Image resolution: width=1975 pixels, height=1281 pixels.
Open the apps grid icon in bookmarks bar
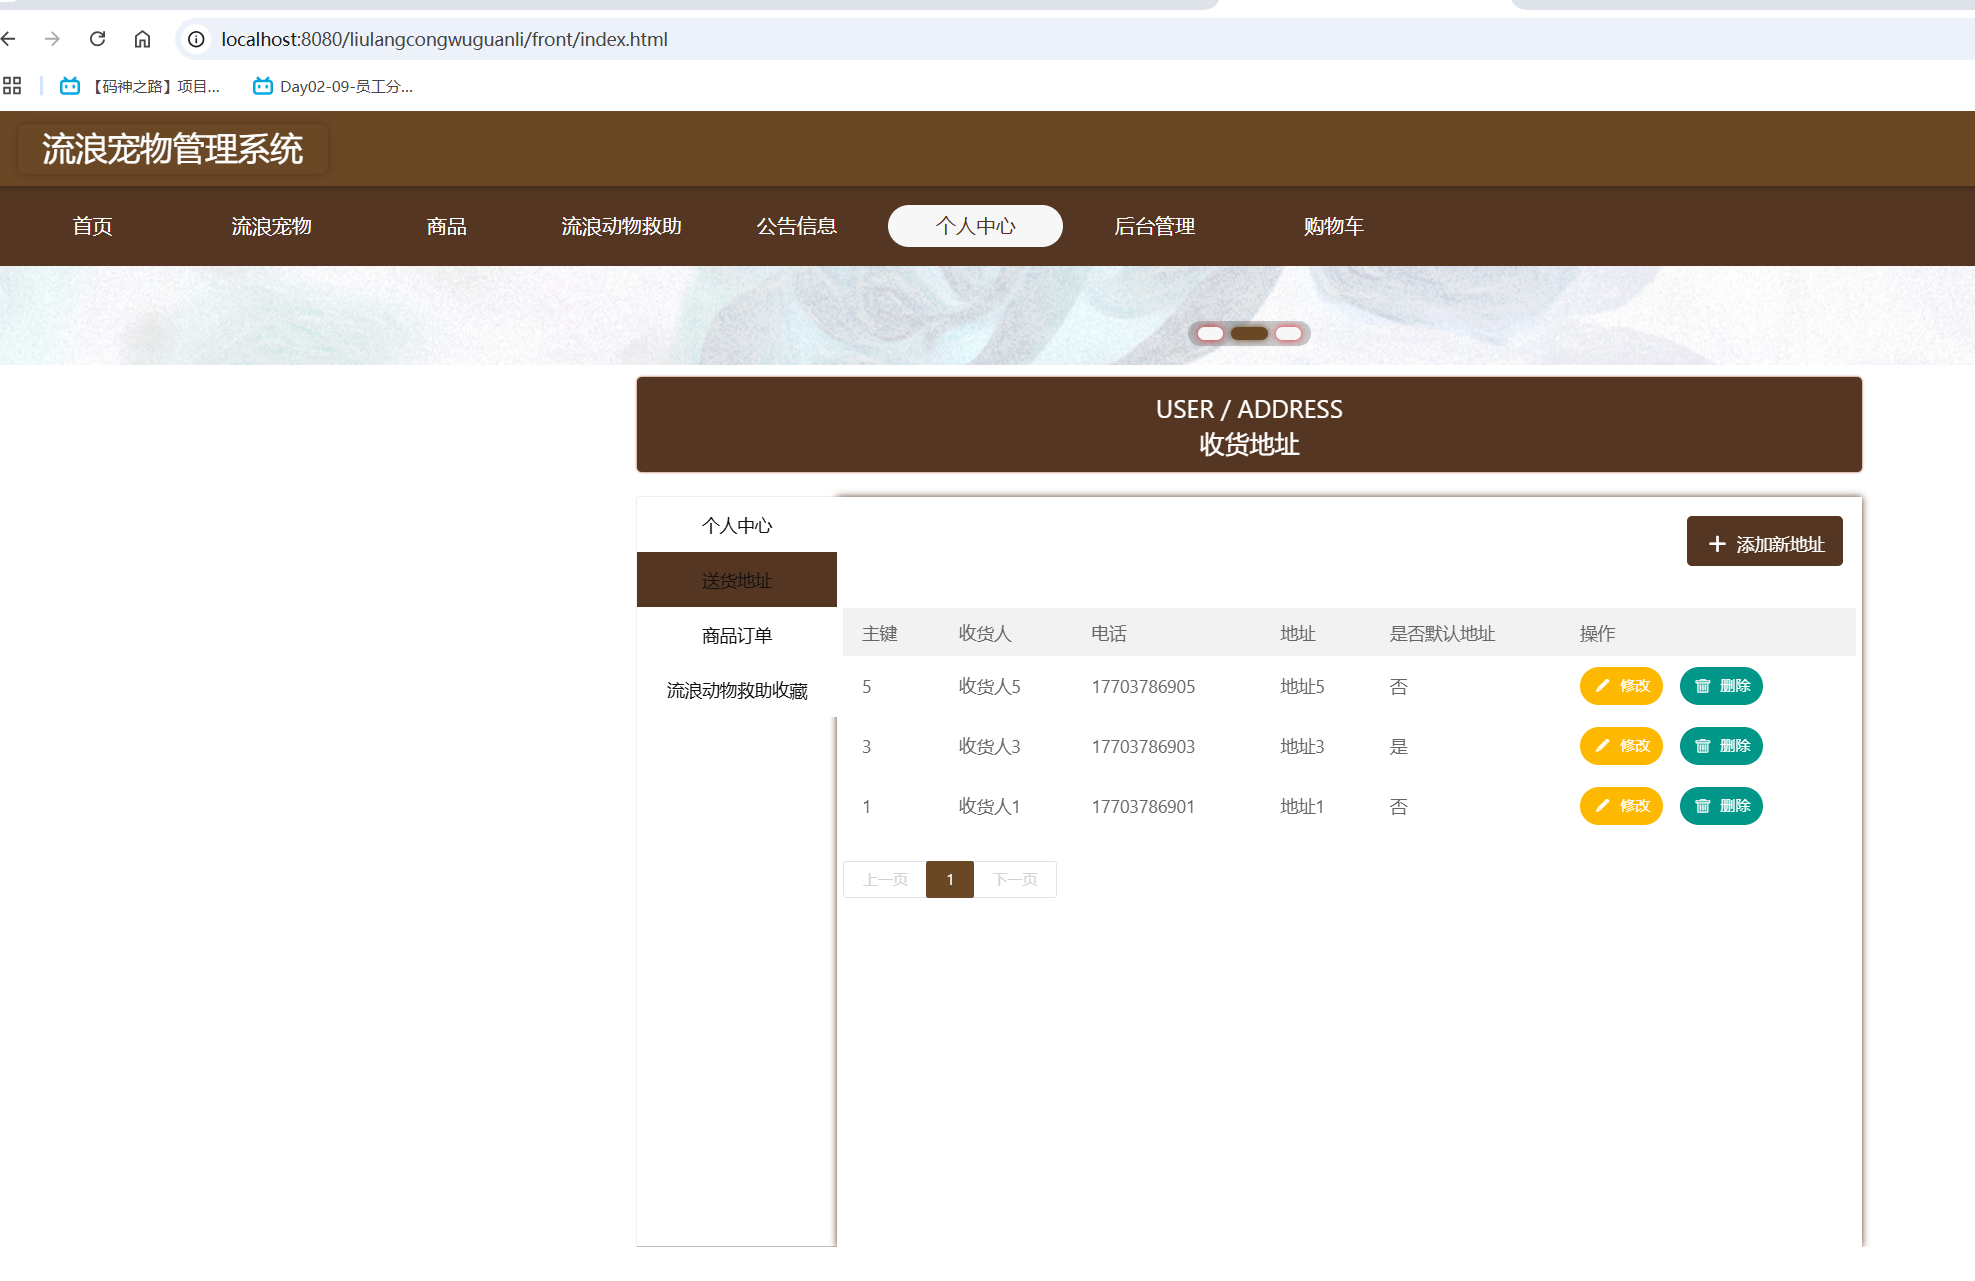tap(12, 86)
